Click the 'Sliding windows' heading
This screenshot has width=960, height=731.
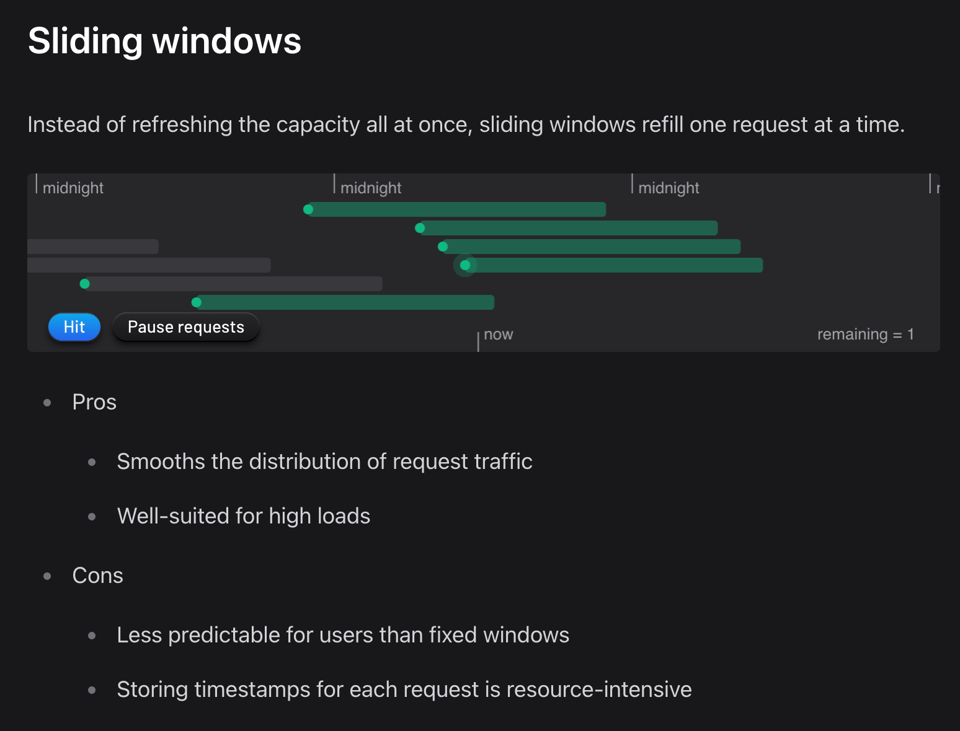[164, 41]
